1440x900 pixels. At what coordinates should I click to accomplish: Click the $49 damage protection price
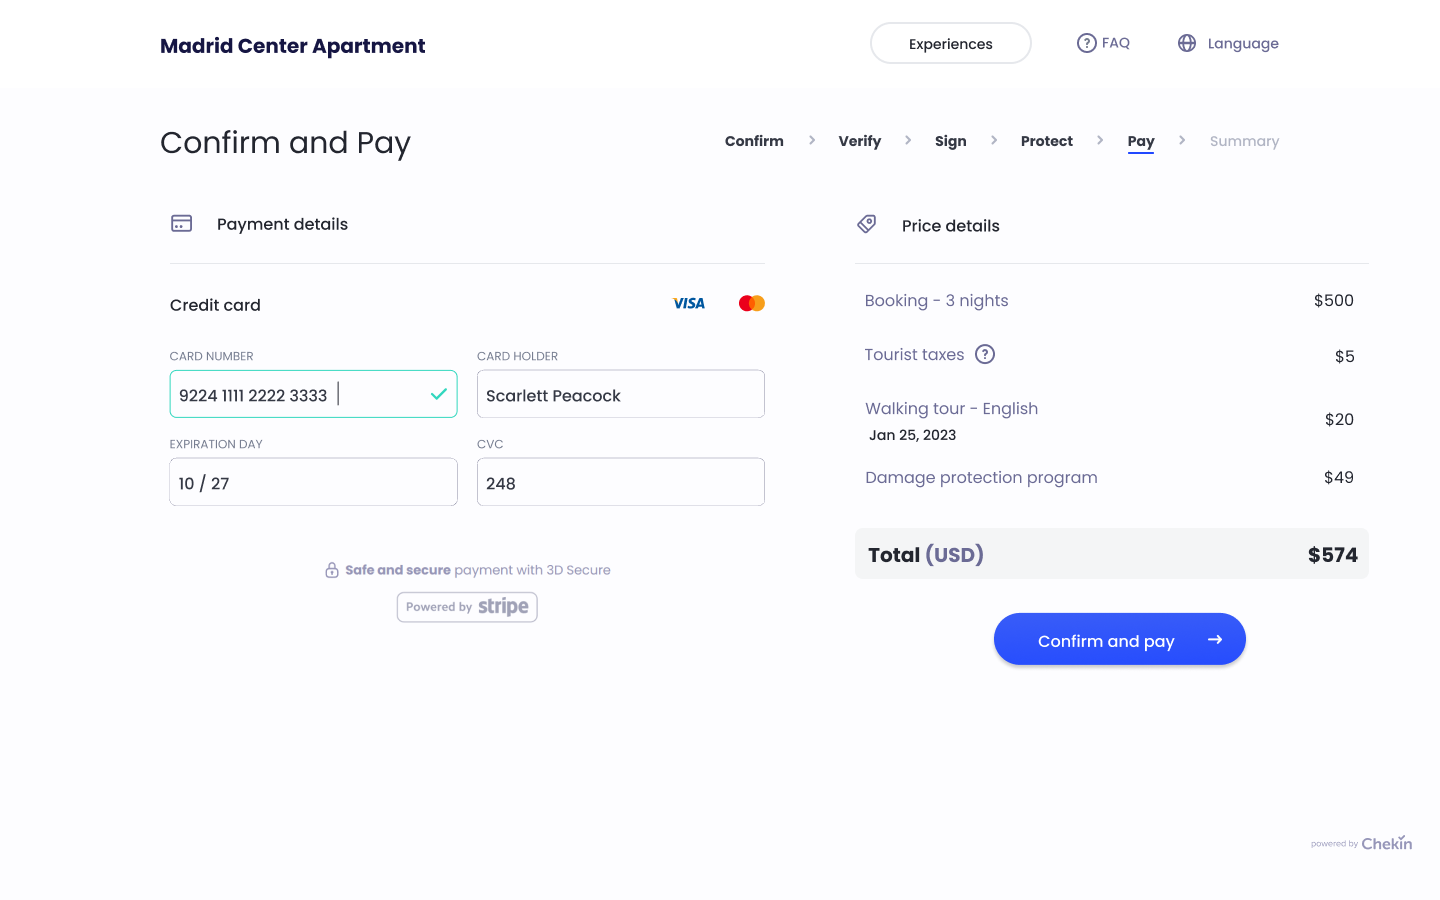pos(1339,477)
